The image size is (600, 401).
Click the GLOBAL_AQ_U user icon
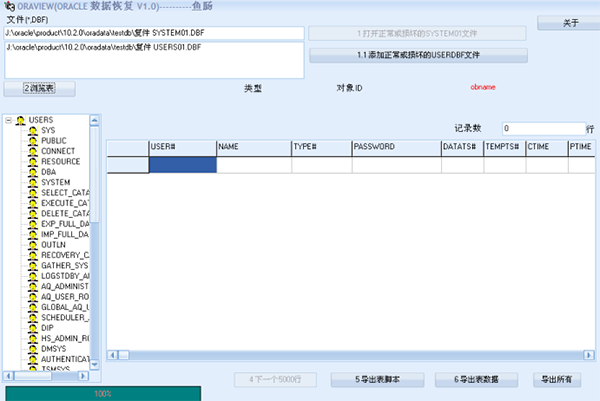pyautogui.click(x=33, y=307)
